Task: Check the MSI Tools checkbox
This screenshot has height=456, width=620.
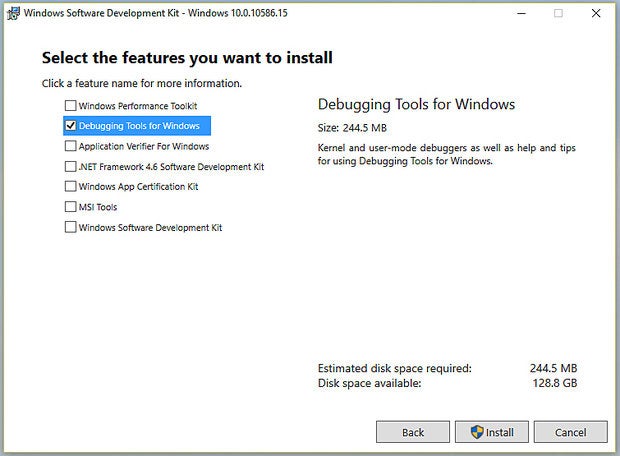Action: pos(70,207)
